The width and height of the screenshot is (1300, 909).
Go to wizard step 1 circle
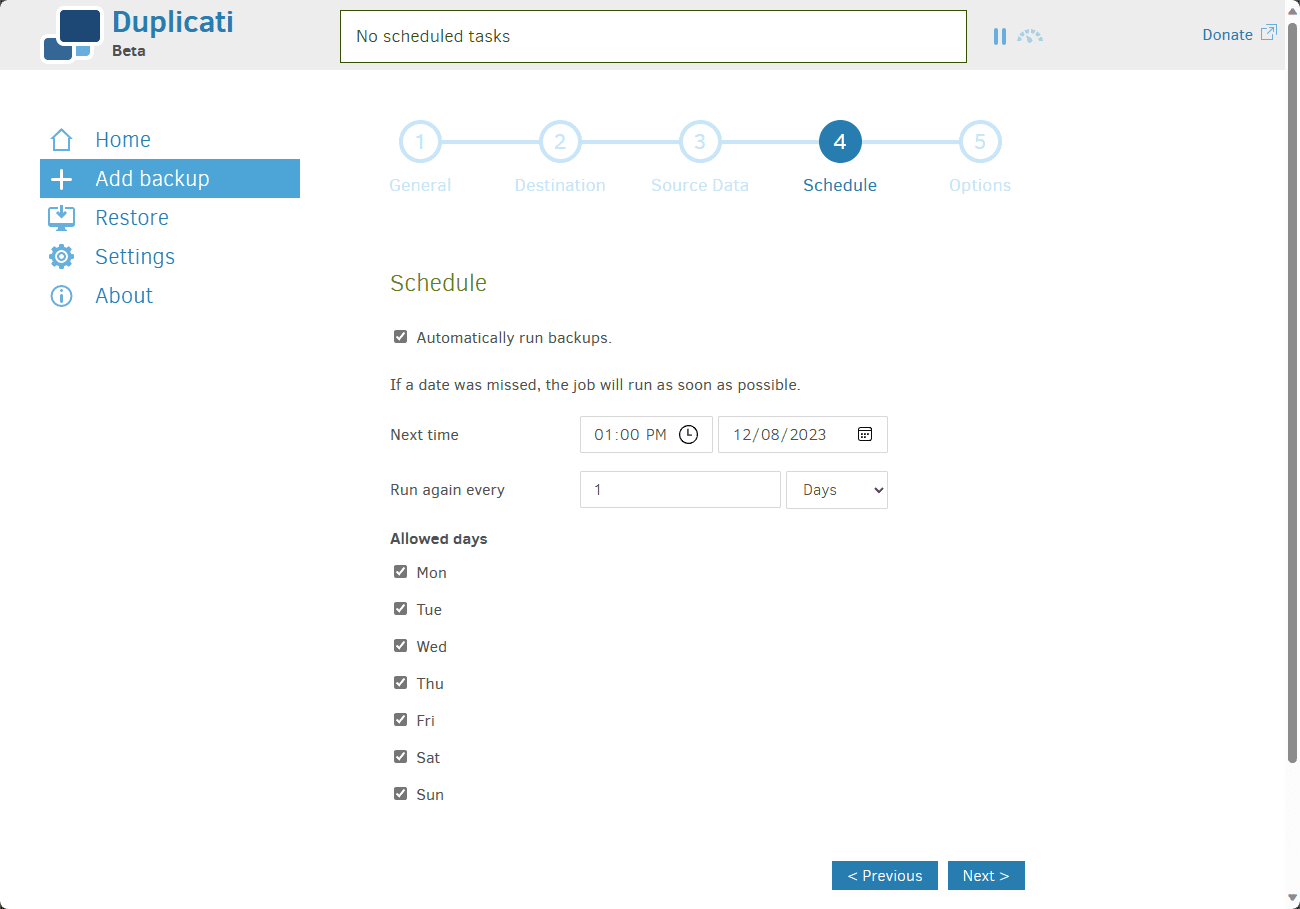pos(420,142)
